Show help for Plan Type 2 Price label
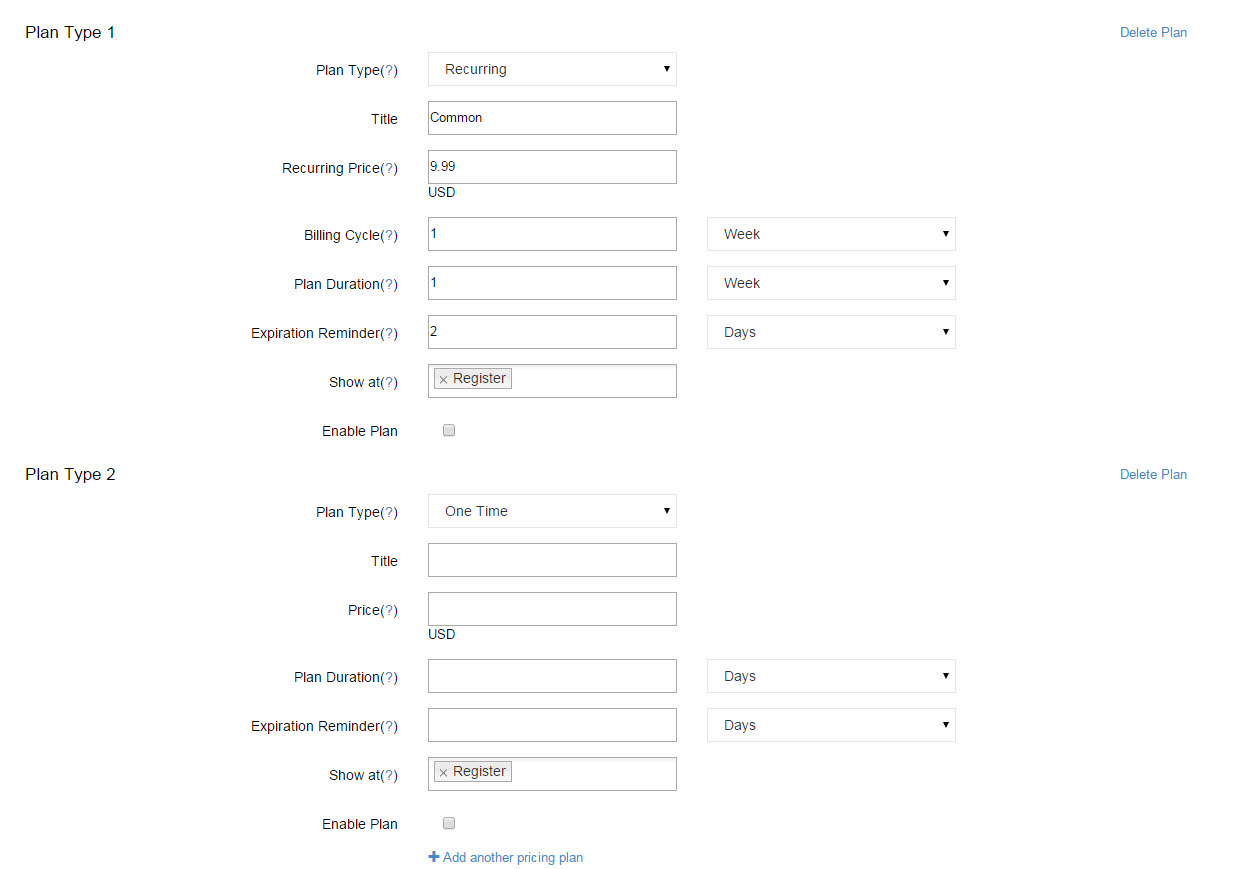 click(389, 610)
